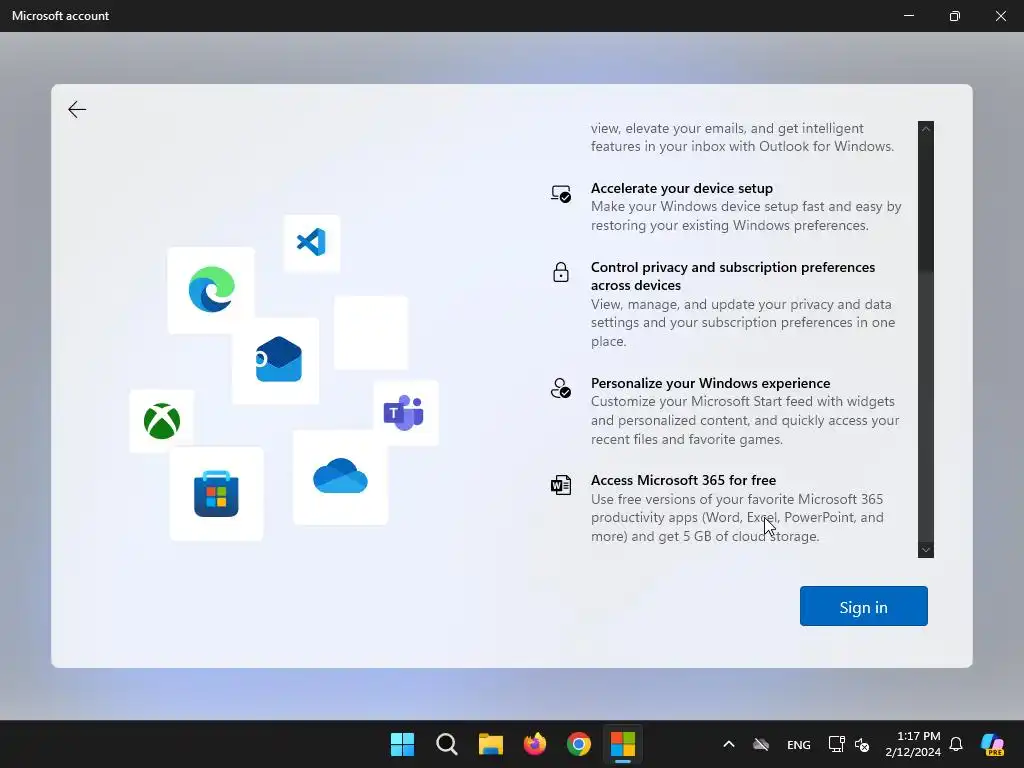Image resolution: width=1024 pixels, height=768 pixels.
Task: Click the OneDrive cloud tile
Action: (x=340, y=477)
